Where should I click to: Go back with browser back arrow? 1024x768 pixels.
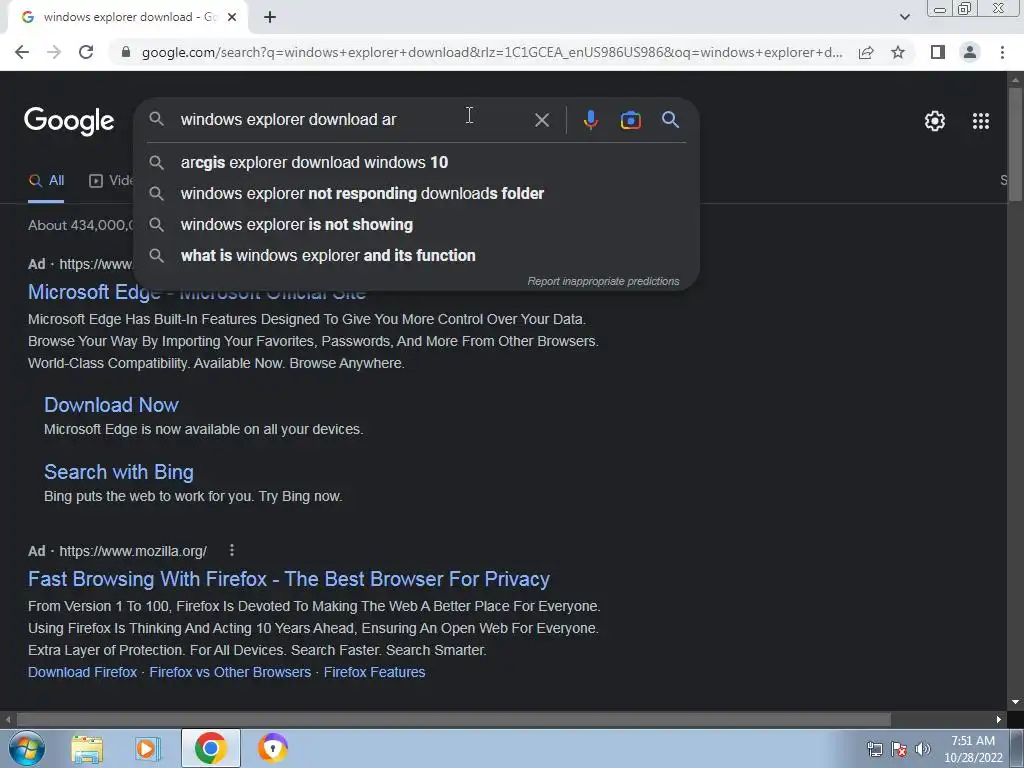pyautogui.click(x=22, y=52)
